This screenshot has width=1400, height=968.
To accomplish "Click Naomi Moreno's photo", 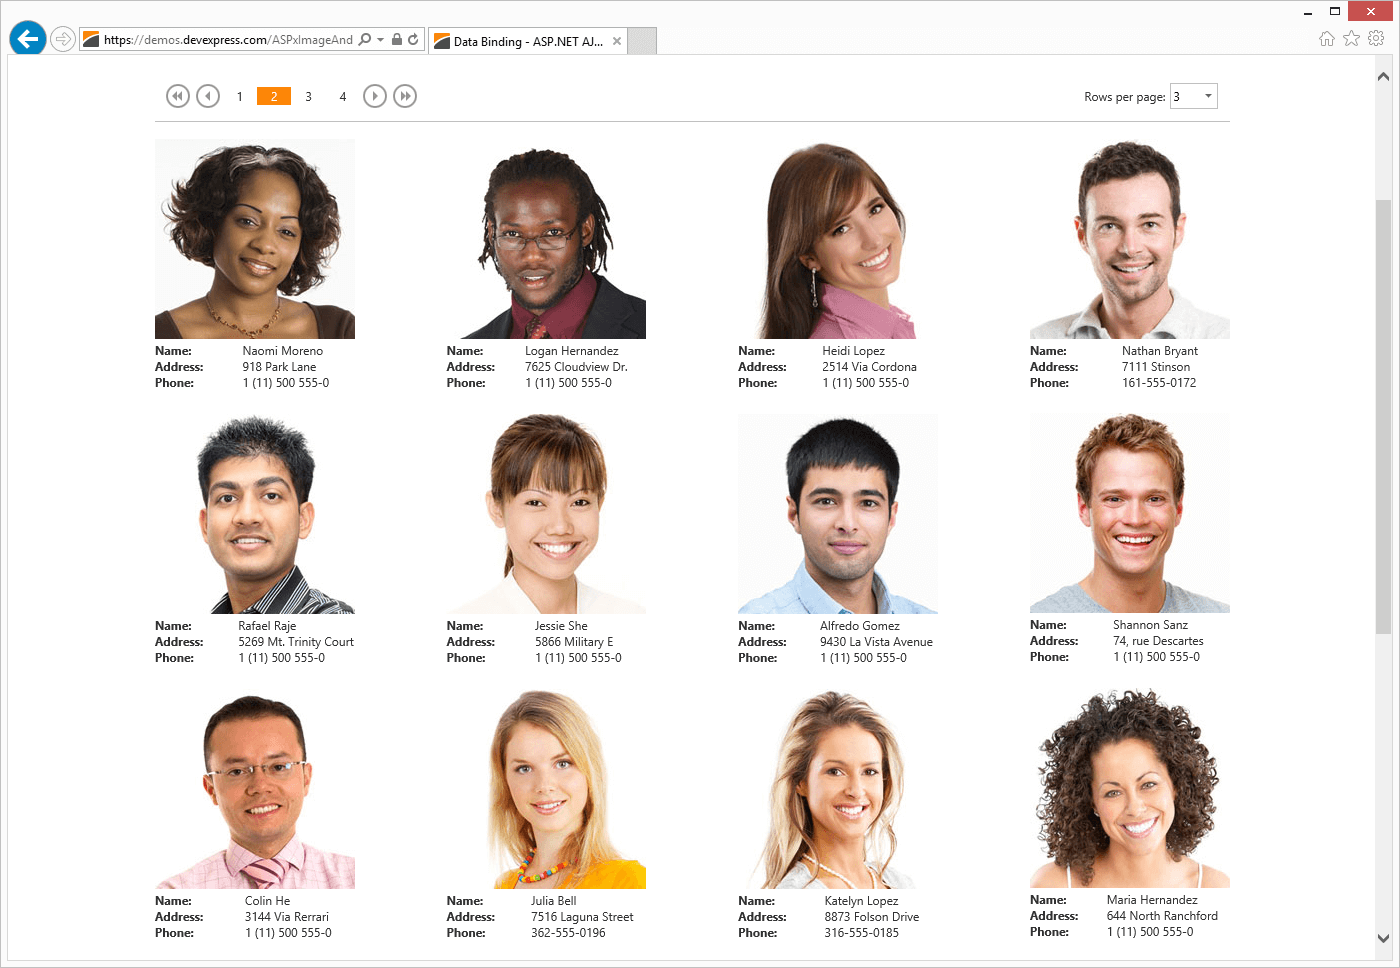I will coord(255,239).
